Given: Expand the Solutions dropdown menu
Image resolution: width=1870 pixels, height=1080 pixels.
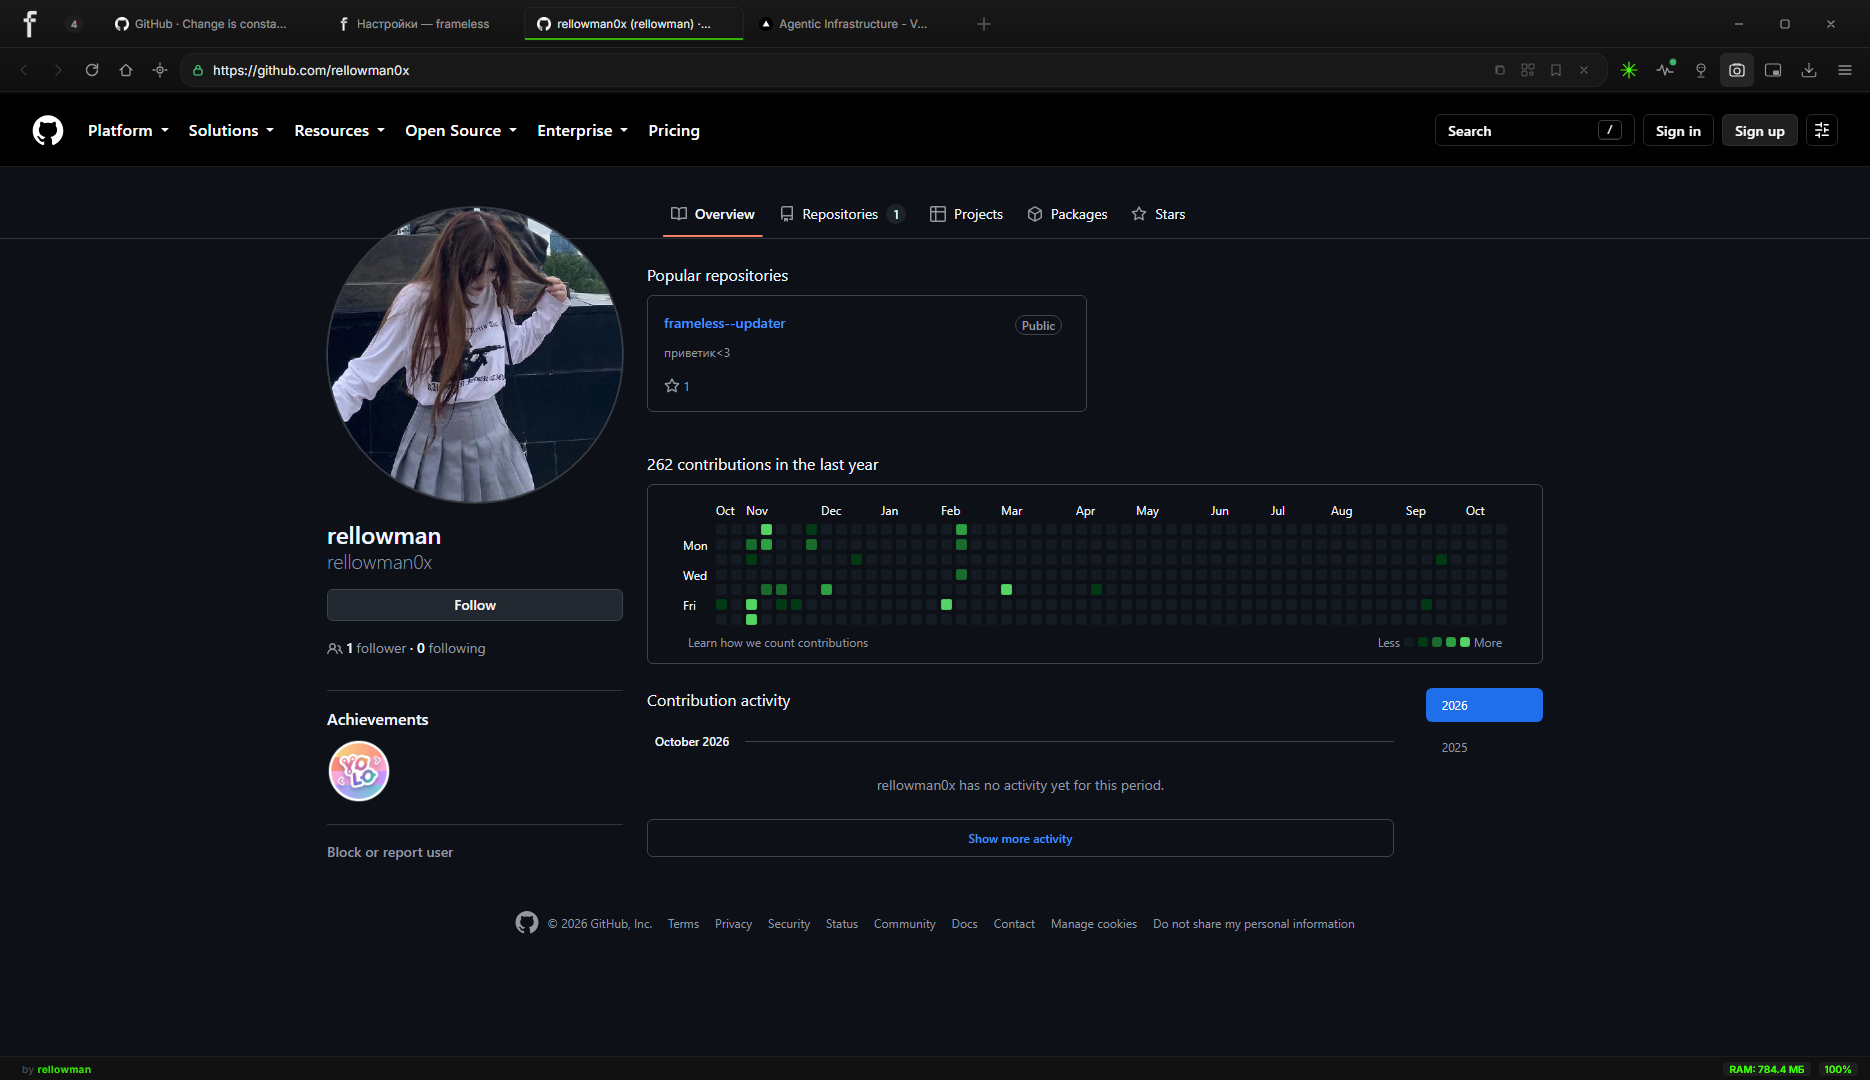Looking at the screenshot, I should click(x=231, y=131).
